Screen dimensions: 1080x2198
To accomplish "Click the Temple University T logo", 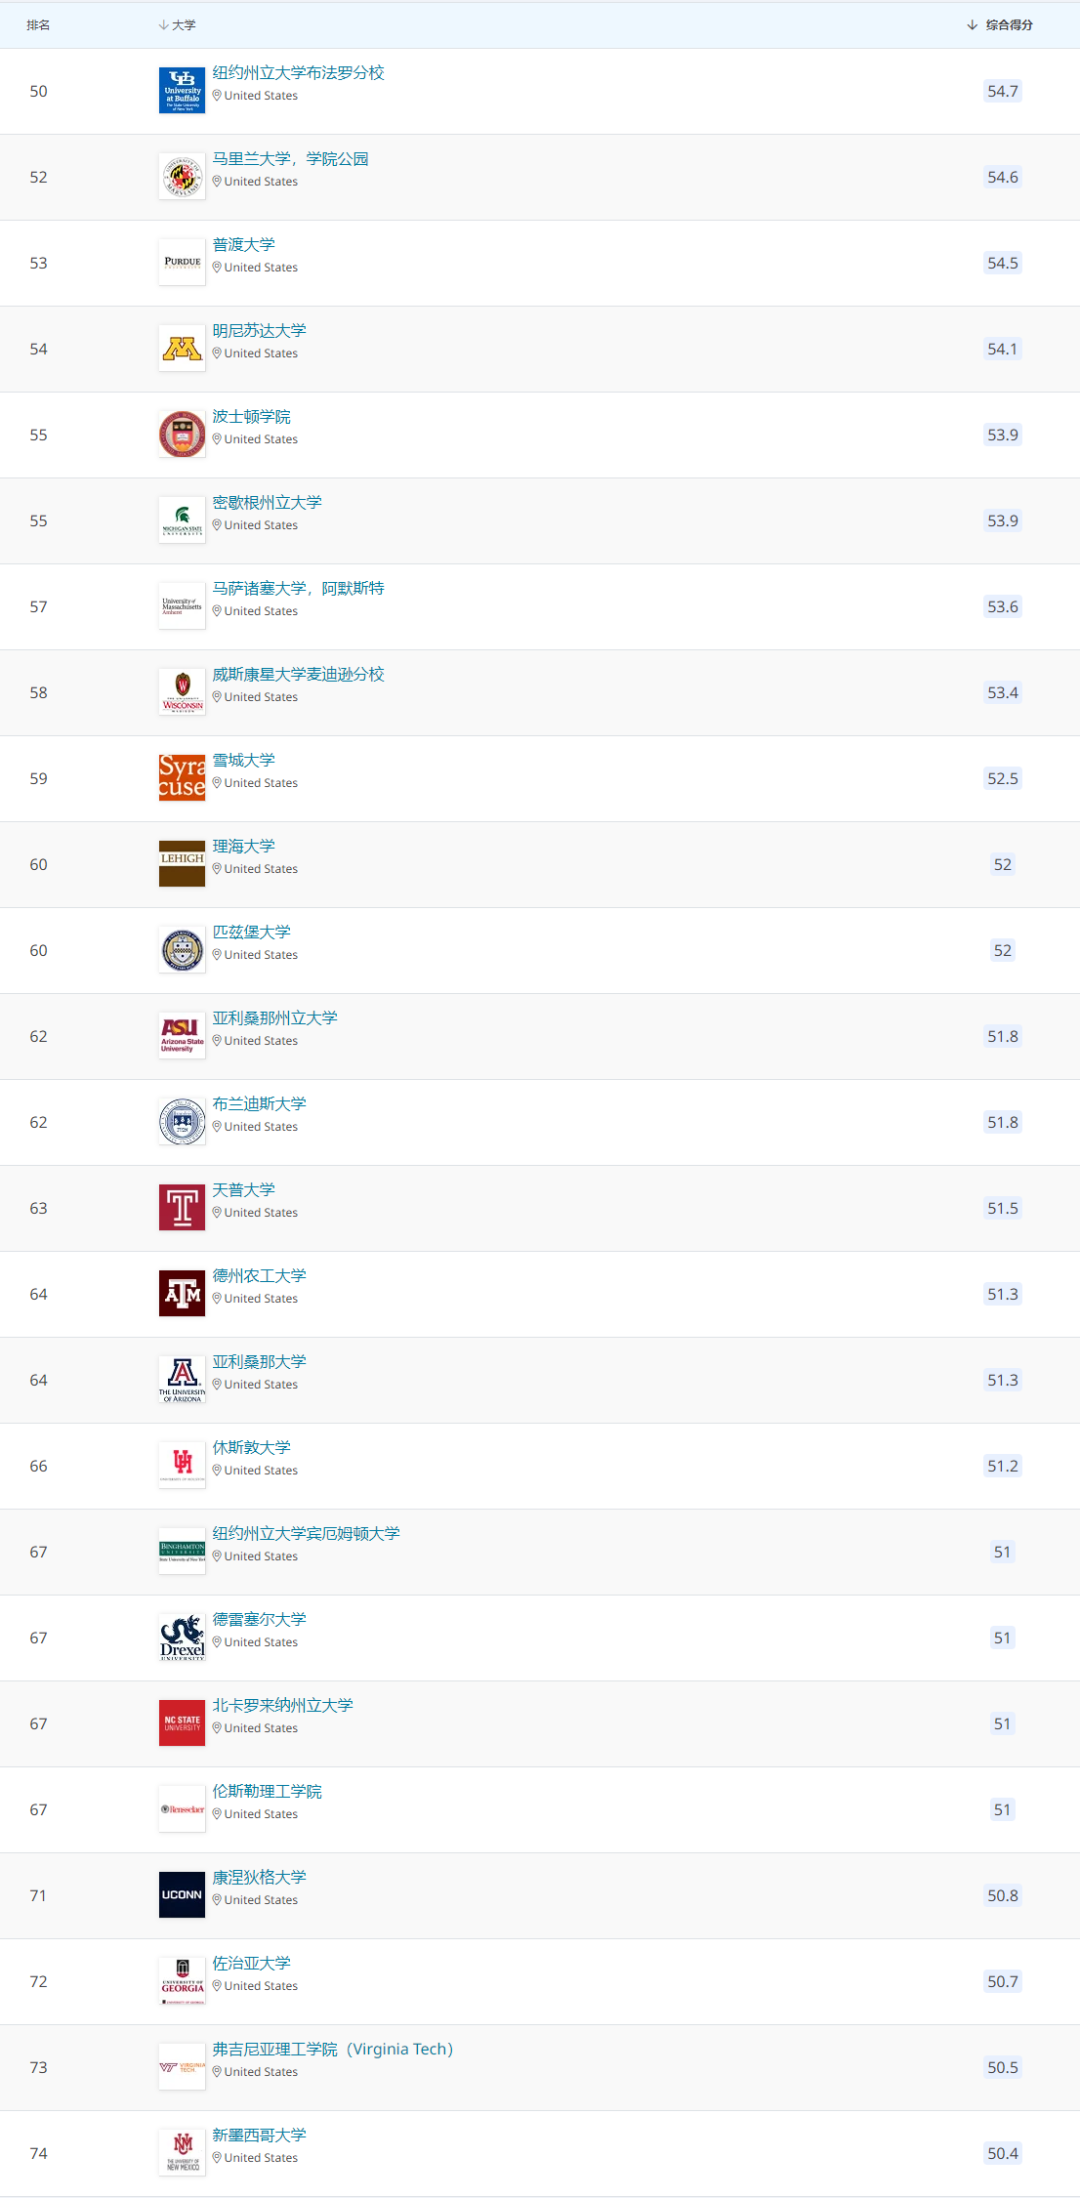I will tap(182, 1208).
